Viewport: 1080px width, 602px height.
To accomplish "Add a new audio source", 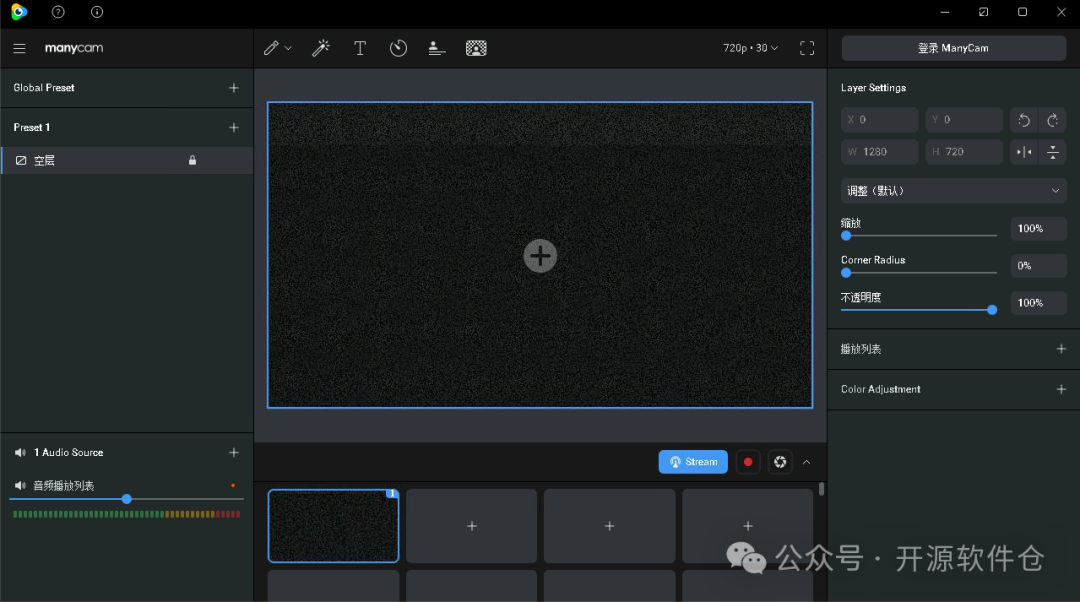I will pyautogui.click(x=233, y=453).
